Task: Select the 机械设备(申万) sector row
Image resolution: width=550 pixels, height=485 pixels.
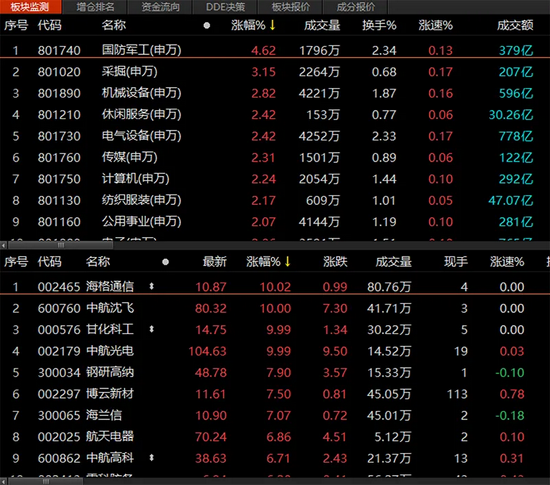Action: click(275, 93)
